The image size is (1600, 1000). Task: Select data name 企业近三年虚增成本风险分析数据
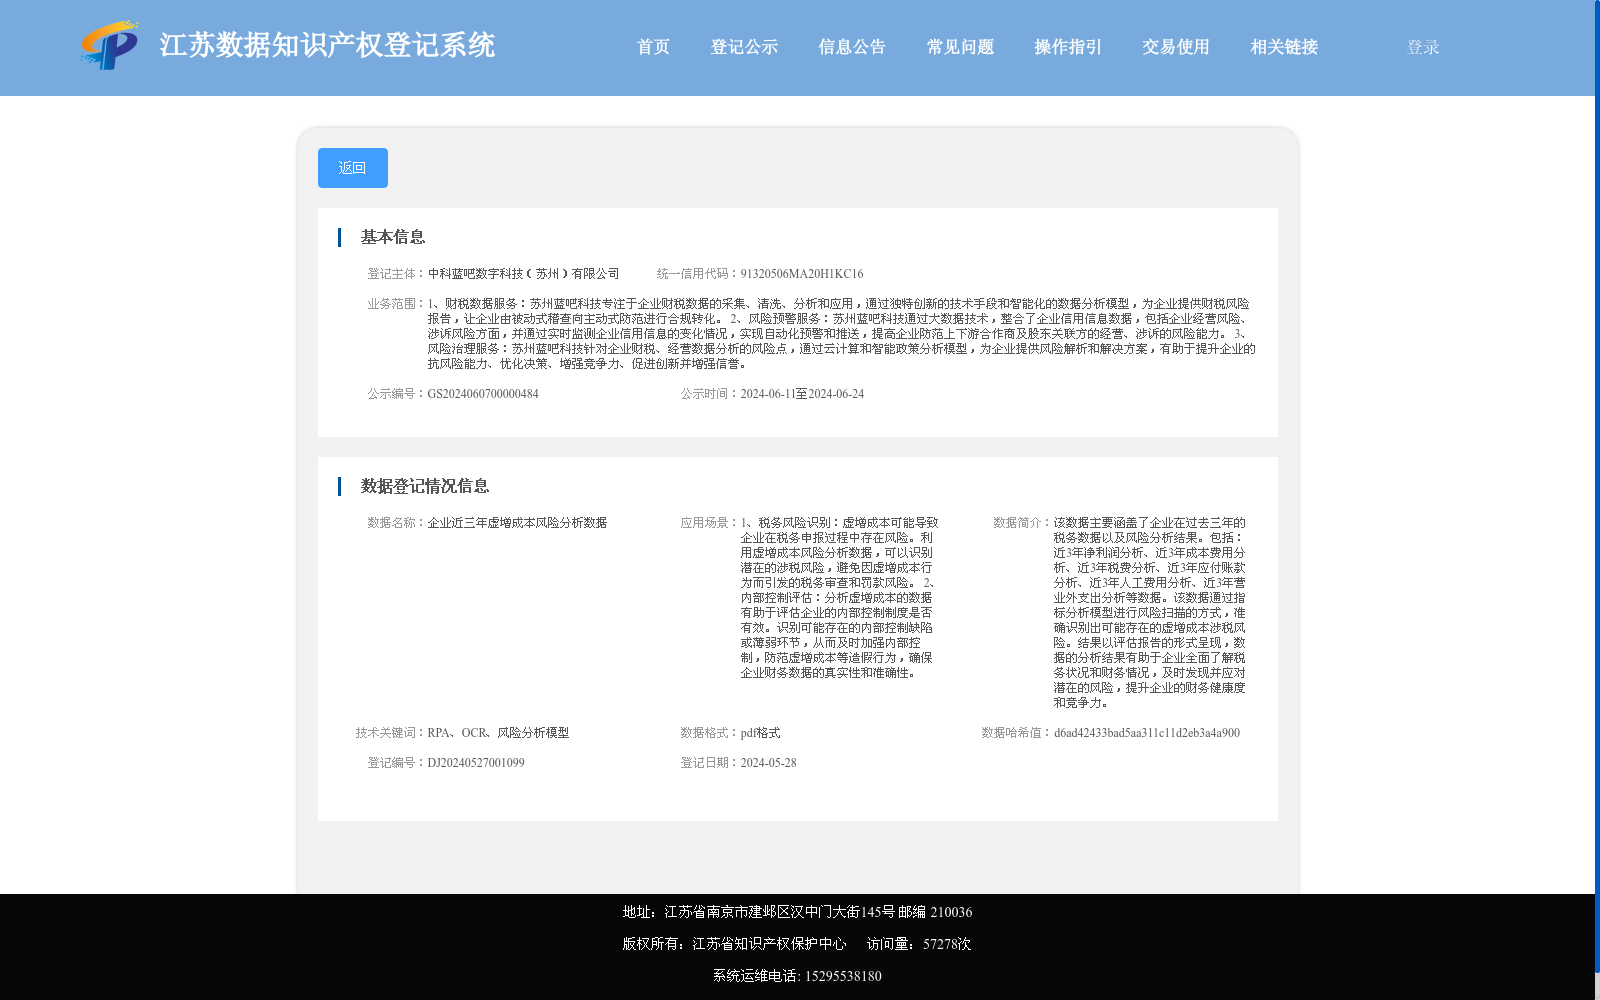click(517, 523)
